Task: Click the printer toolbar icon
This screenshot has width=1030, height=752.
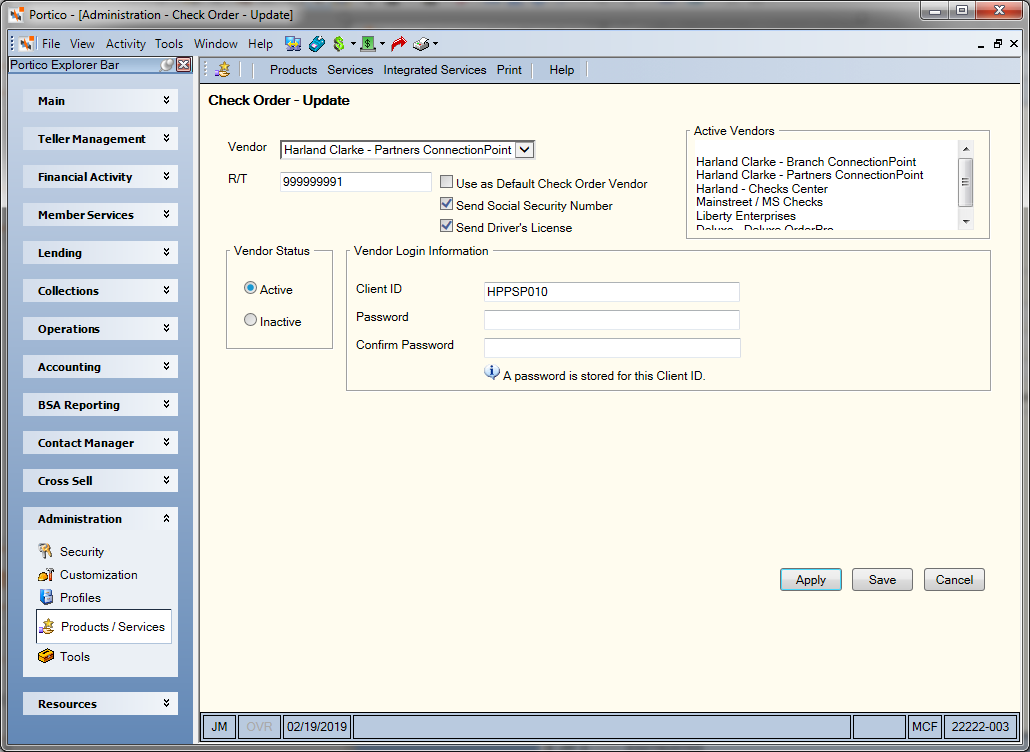Action: (421, 44)
